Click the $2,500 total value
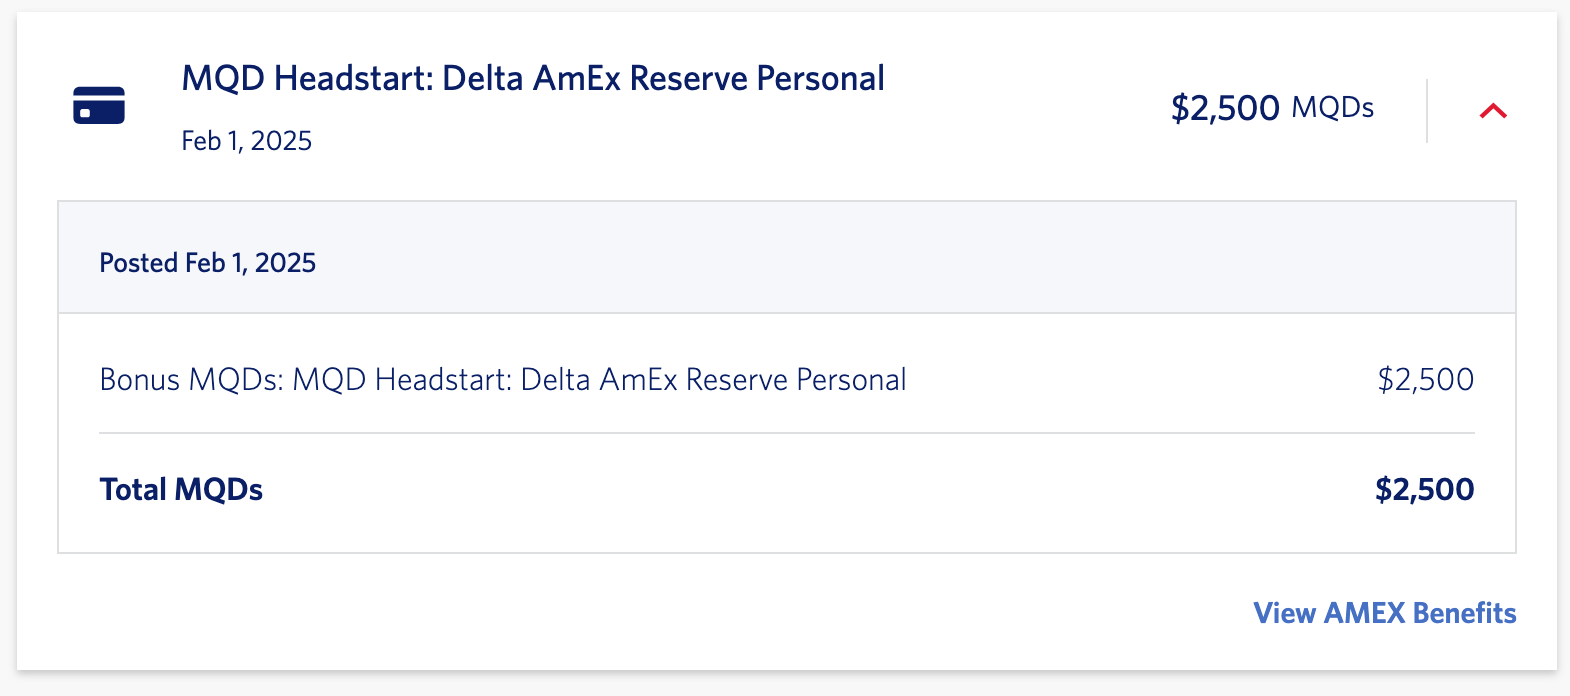1570x696 pixels. 1424,489
